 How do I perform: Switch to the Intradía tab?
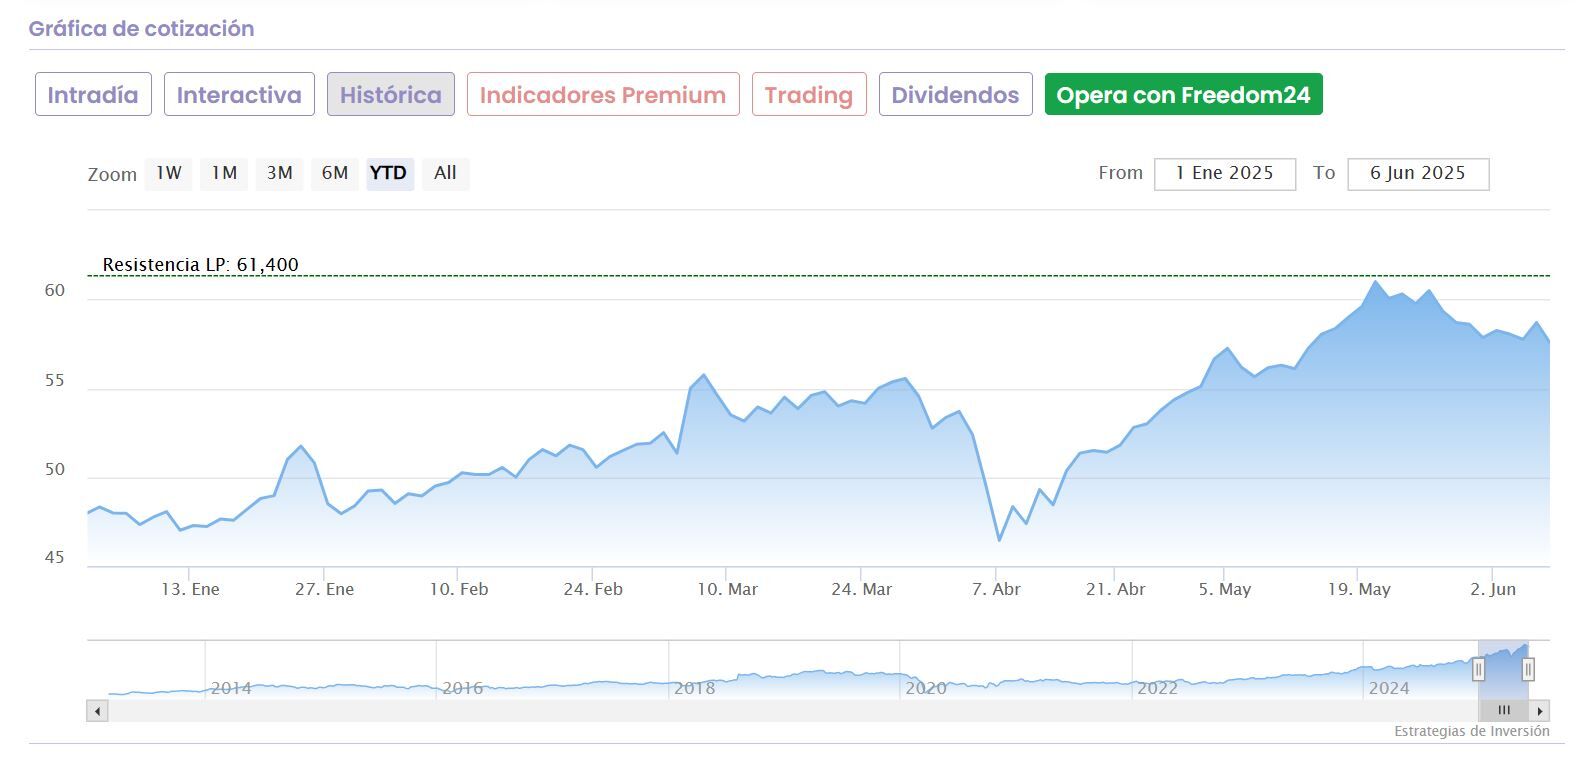click(93, 95)
